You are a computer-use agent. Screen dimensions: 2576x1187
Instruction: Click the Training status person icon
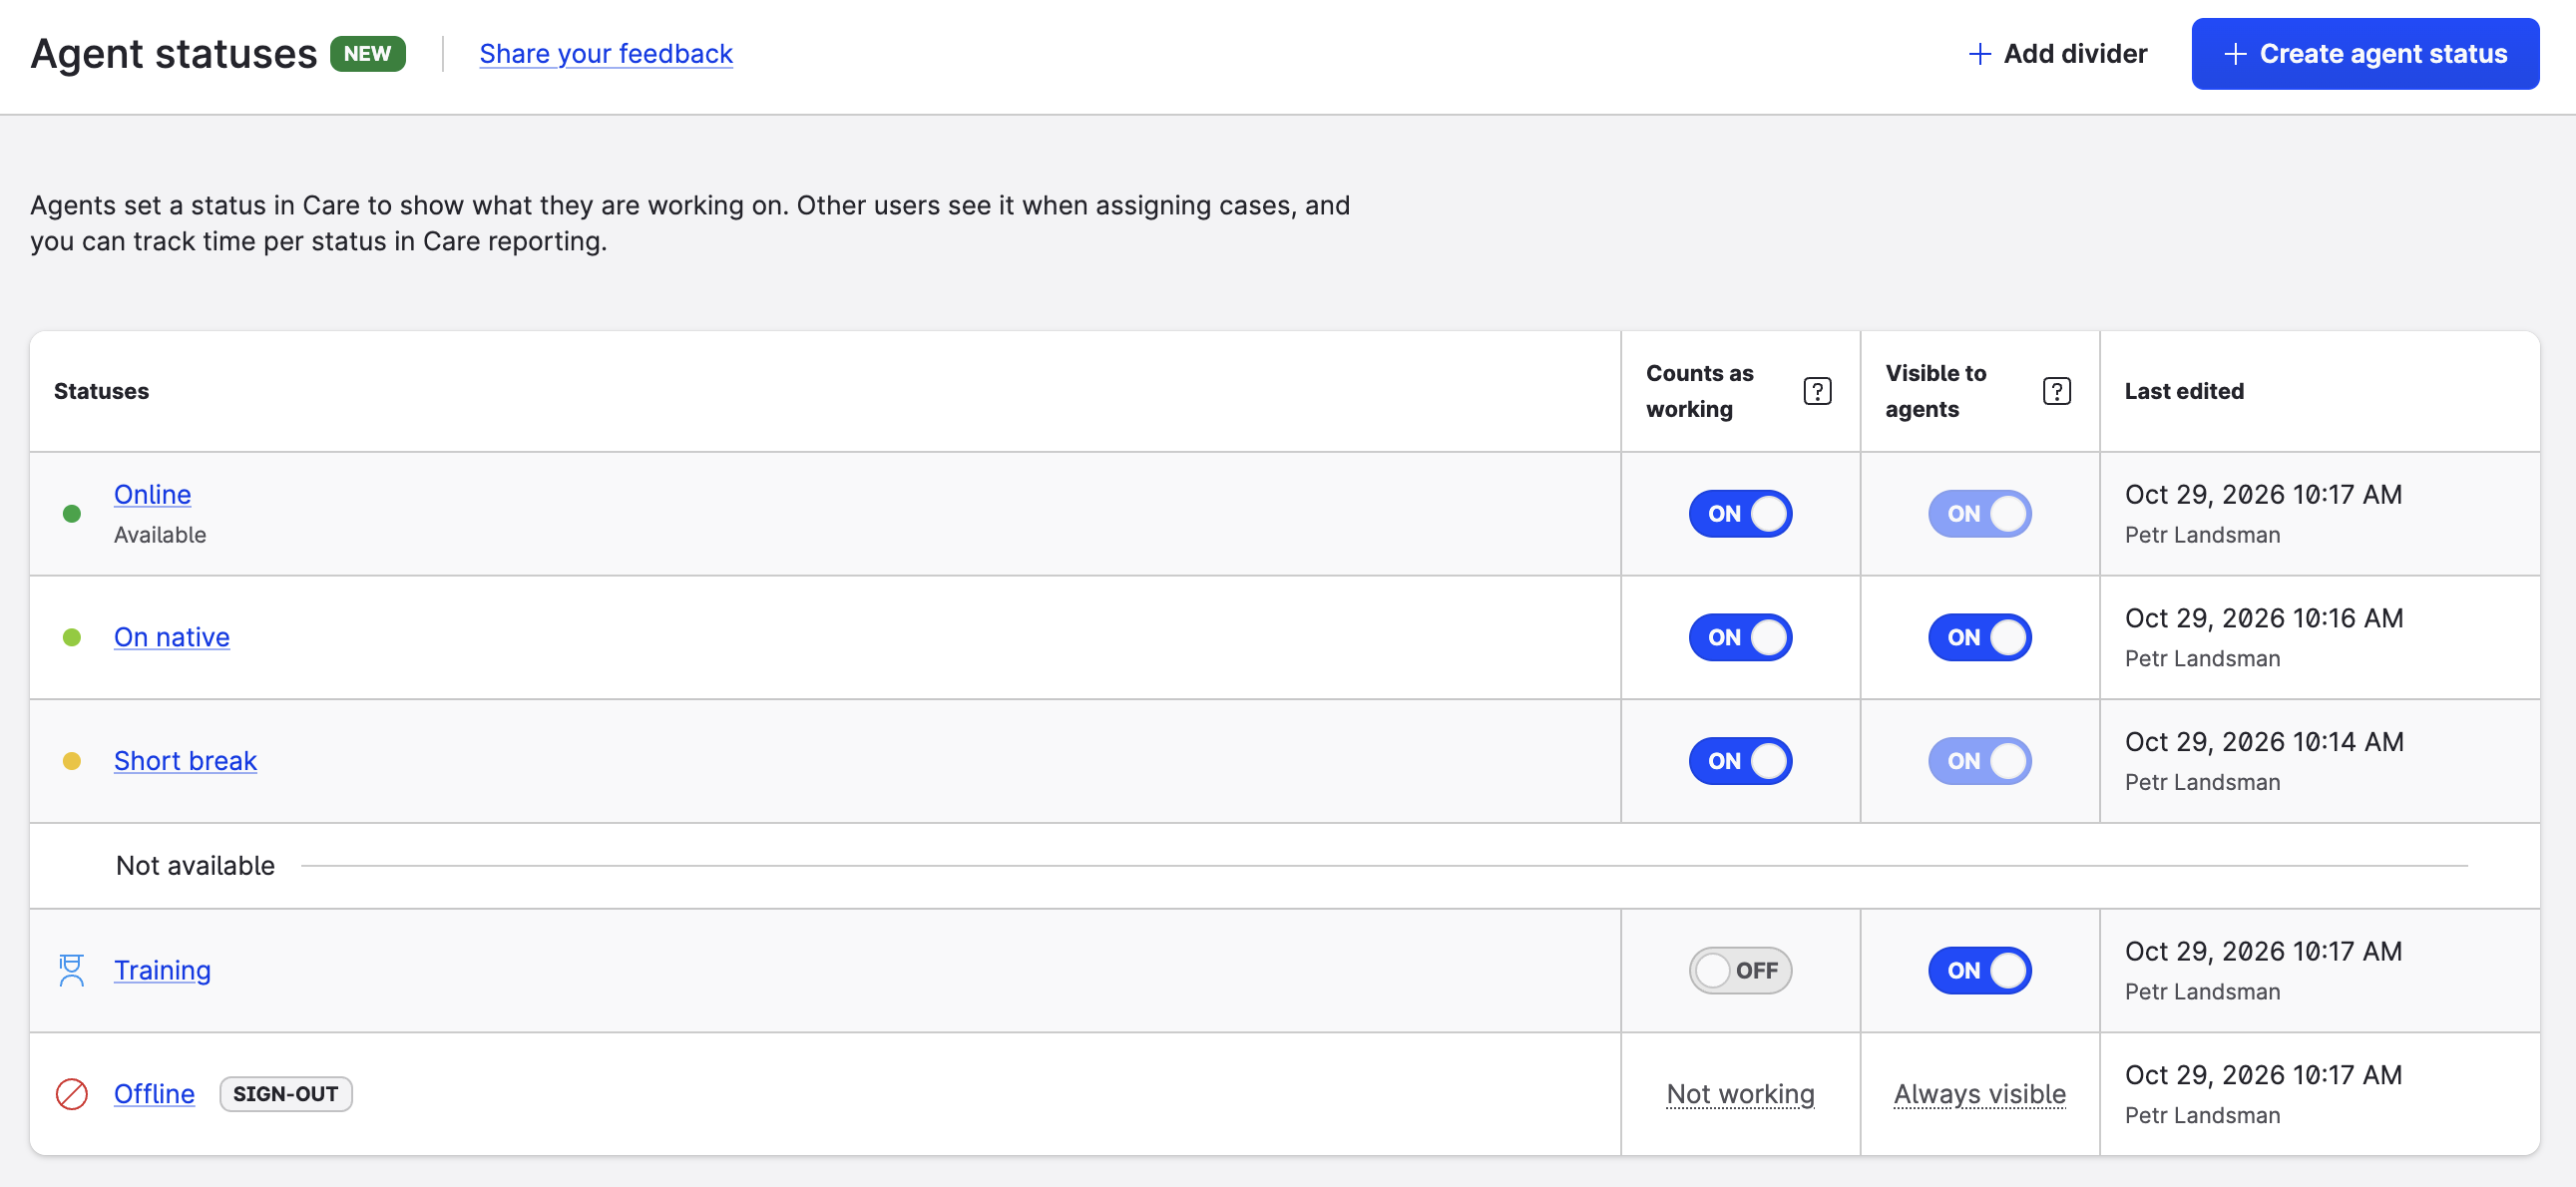(x=71, y=970)
